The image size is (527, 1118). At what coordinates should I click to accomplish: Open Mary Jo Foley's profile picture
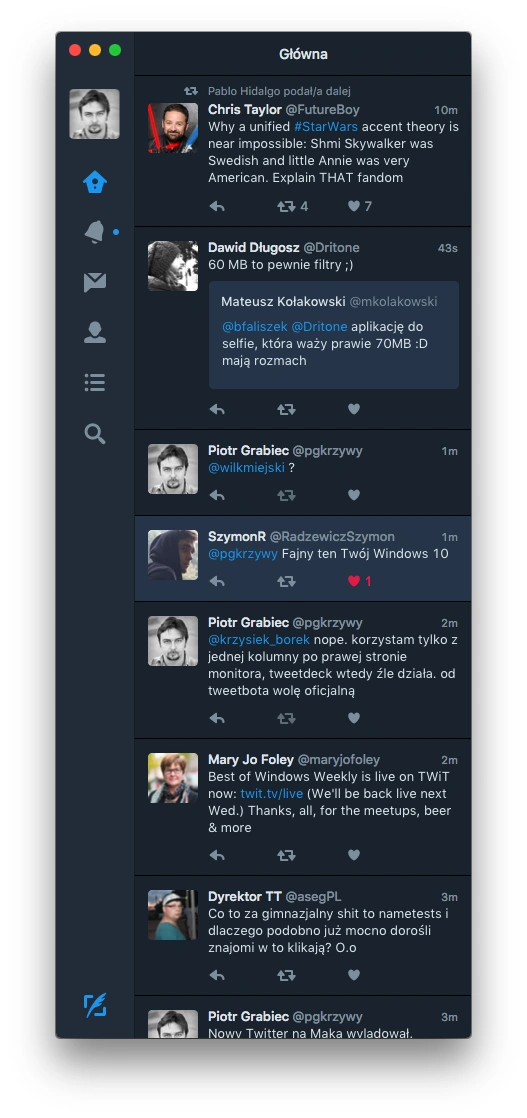(173, 778)
